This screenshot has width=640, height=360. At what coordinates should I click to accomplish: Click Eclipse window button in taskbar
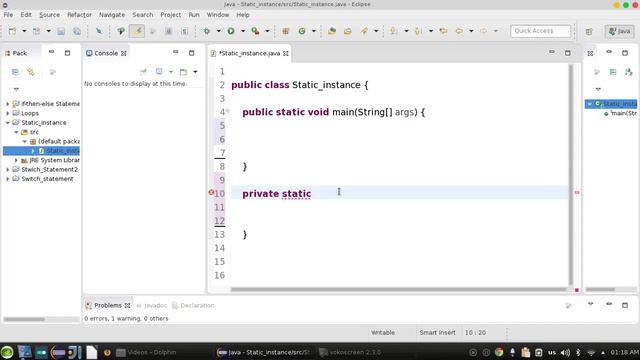click(x=264, y=352)
